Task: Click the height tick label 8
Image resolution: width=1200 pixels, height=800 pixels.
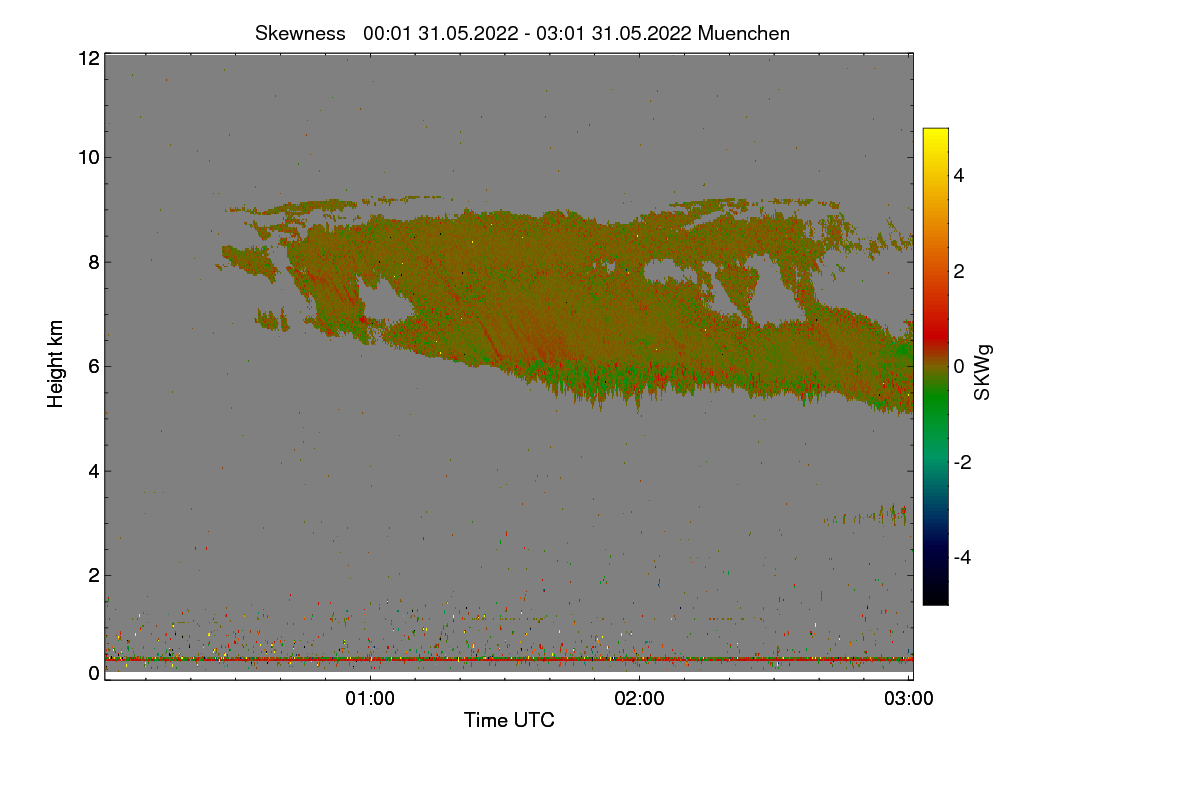Action: click(x=94, y=262)
